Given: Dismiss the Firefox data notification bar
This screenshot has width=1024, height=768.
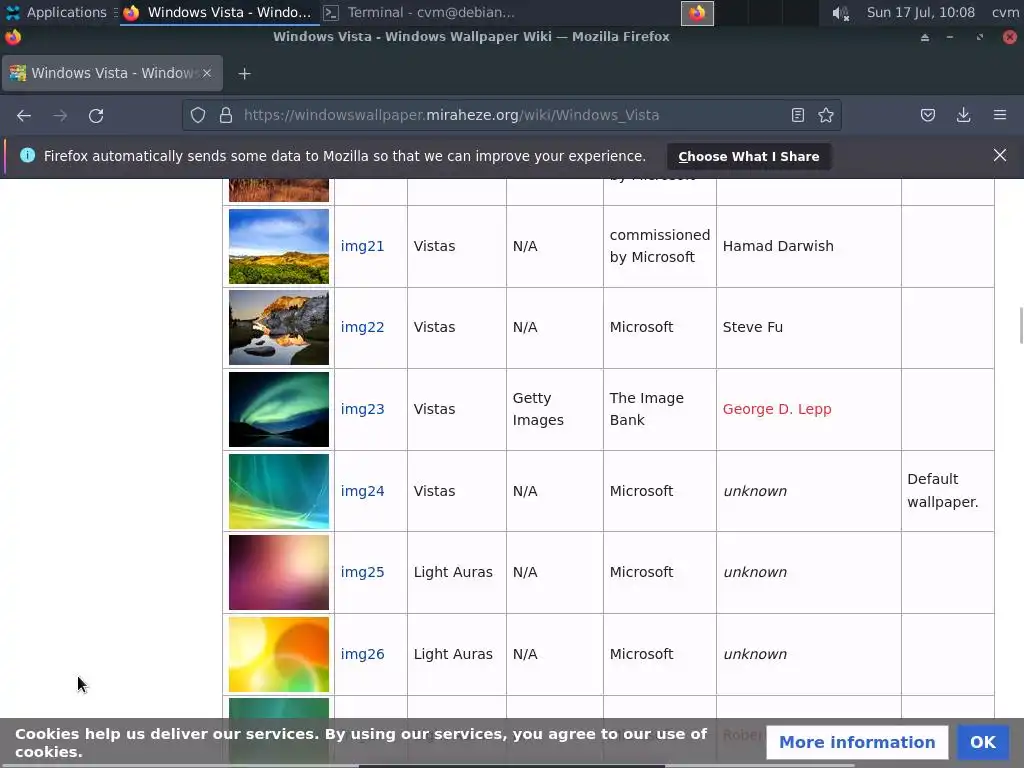Looking at the screenshot, I should [x=999, y=155].
